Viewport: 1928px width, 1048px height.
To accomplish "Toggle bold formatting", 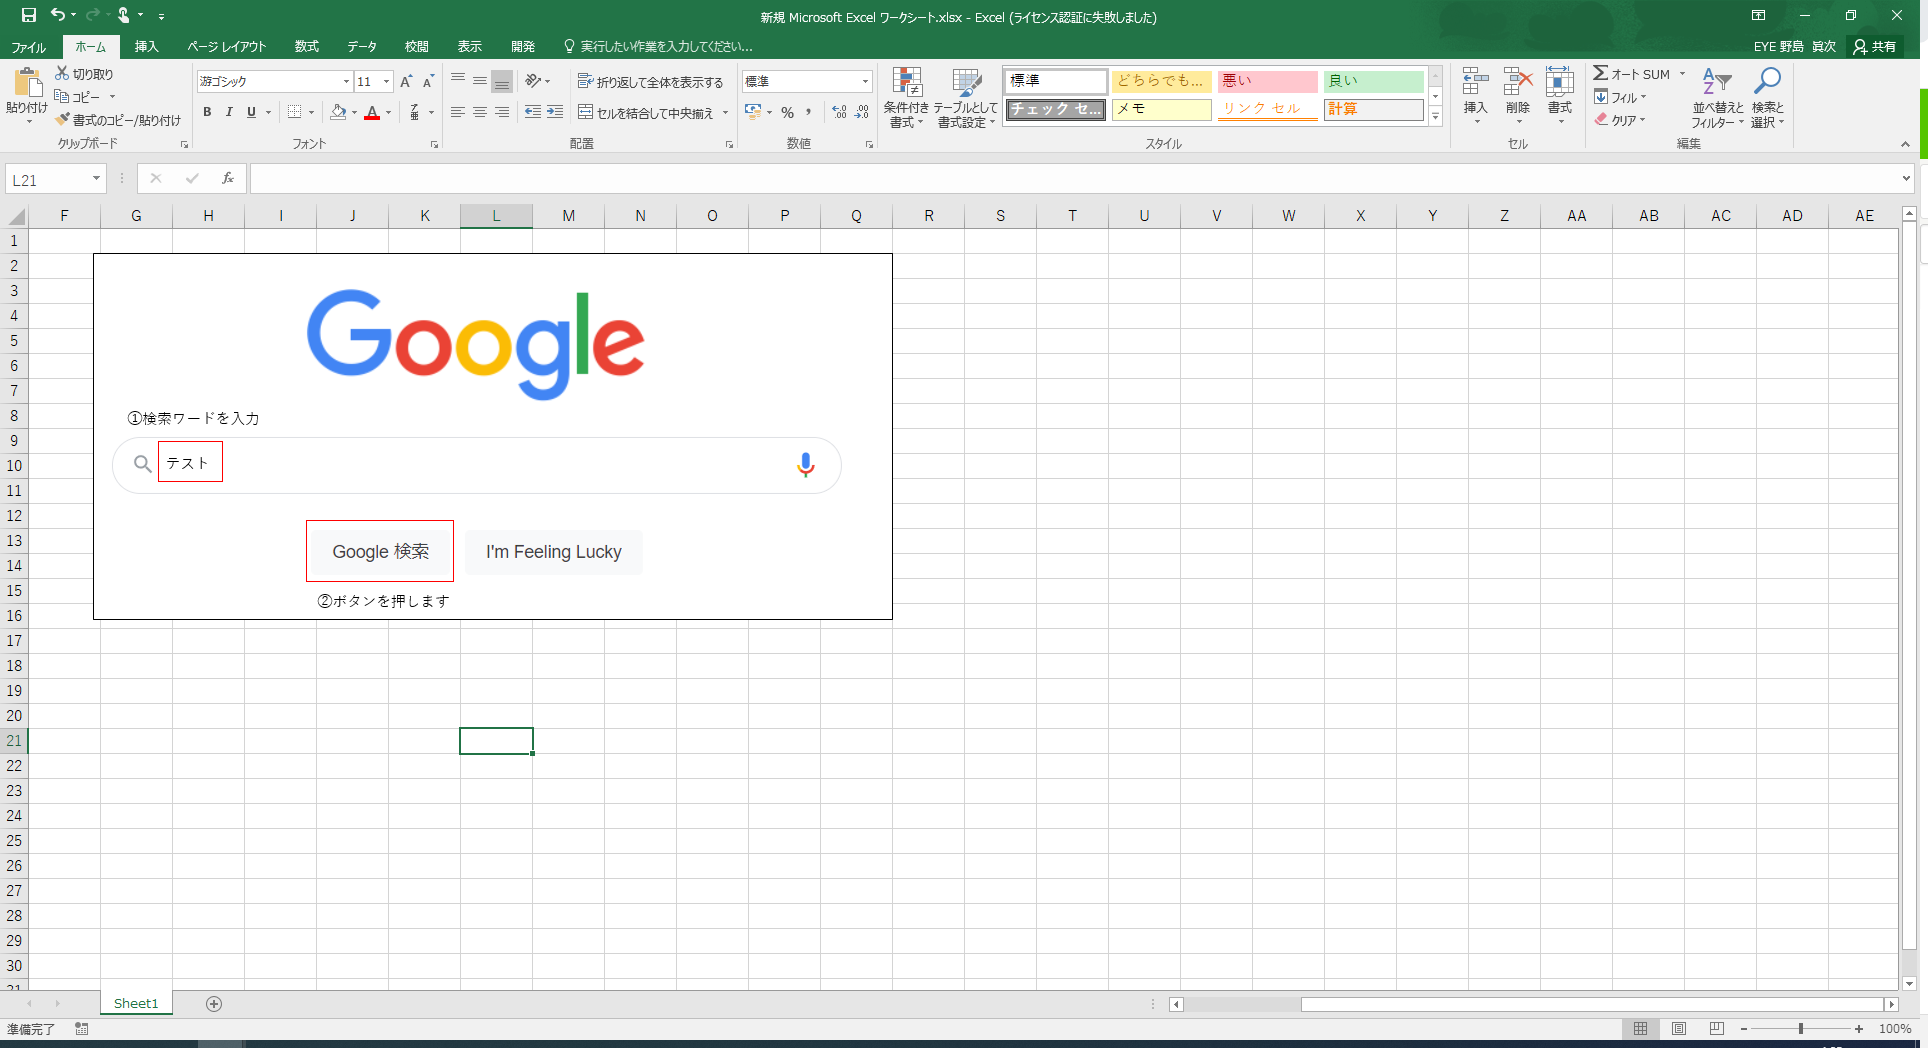I will click(x=207, y=112).
